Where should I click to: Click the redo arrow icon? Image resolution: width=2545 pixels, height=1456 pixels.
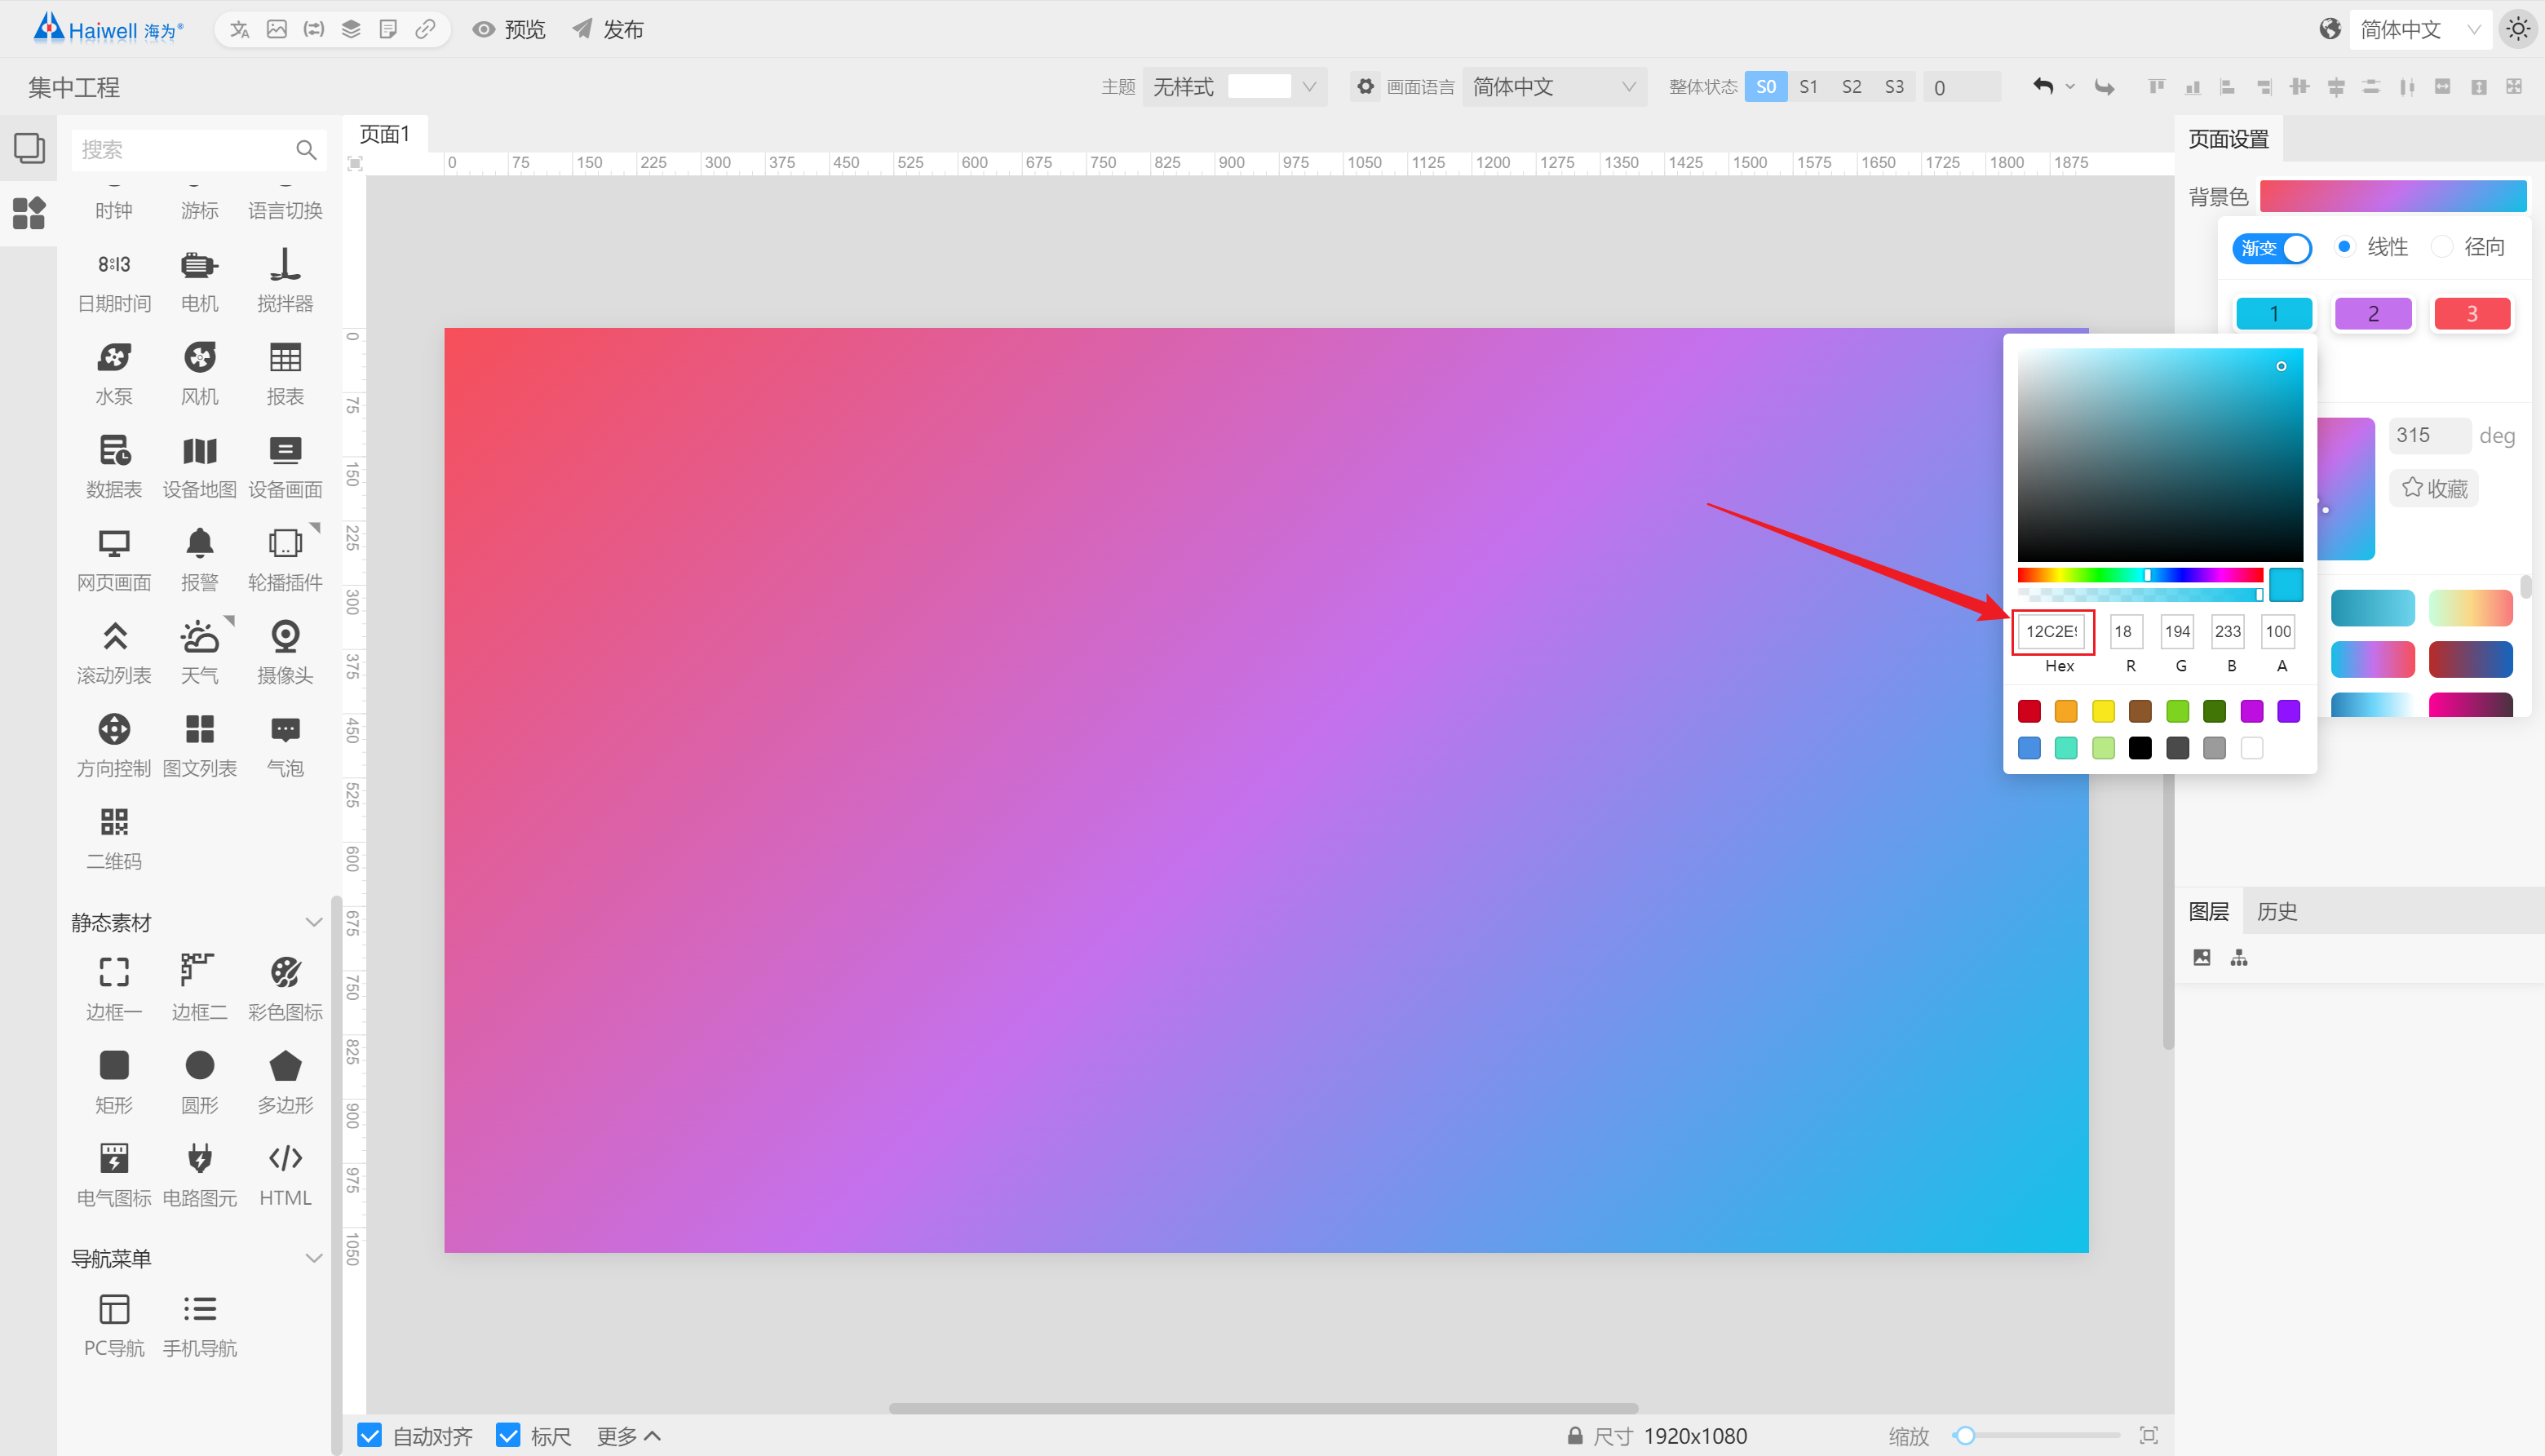click(x=2105, y=87)
